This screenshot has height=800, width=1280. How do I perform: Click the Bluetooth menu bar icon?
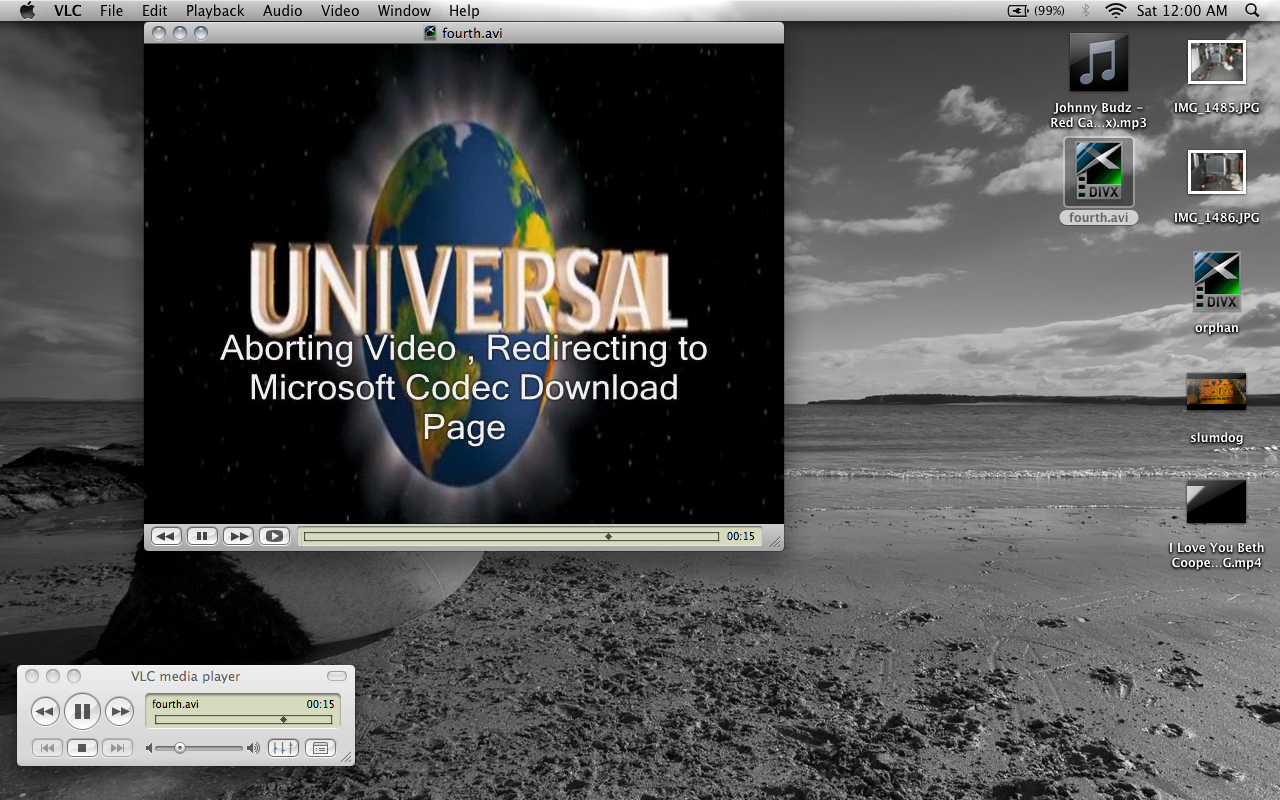(1086, 10)
